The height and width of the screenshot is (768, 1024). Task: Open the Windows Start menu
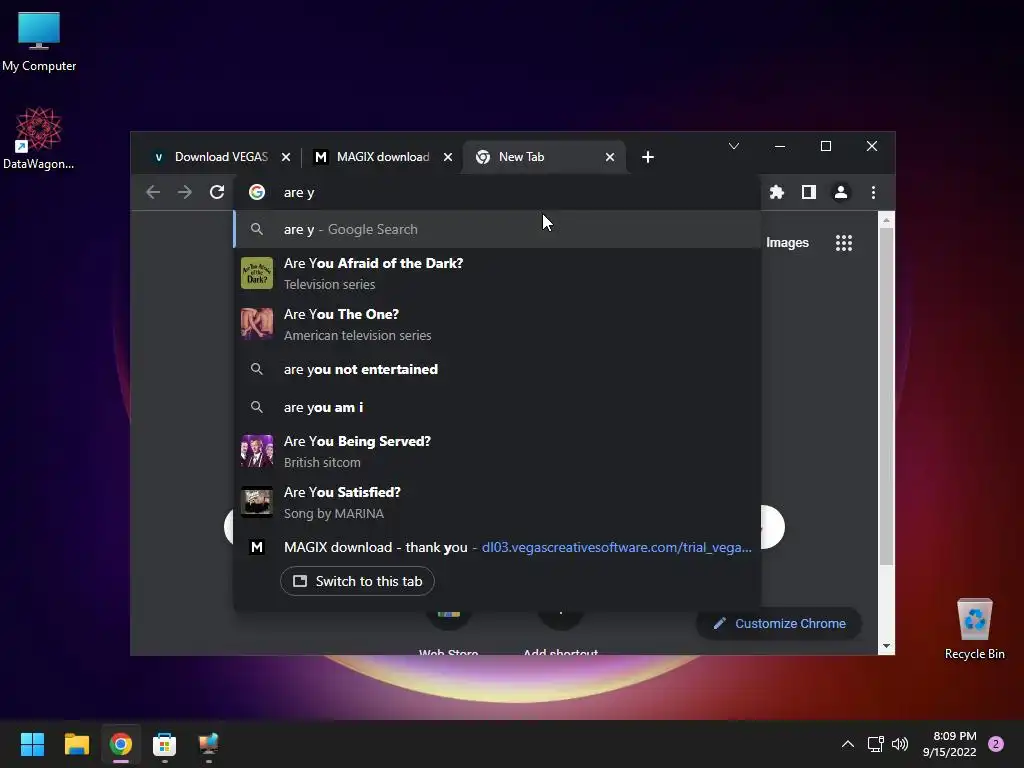[32, 744]
